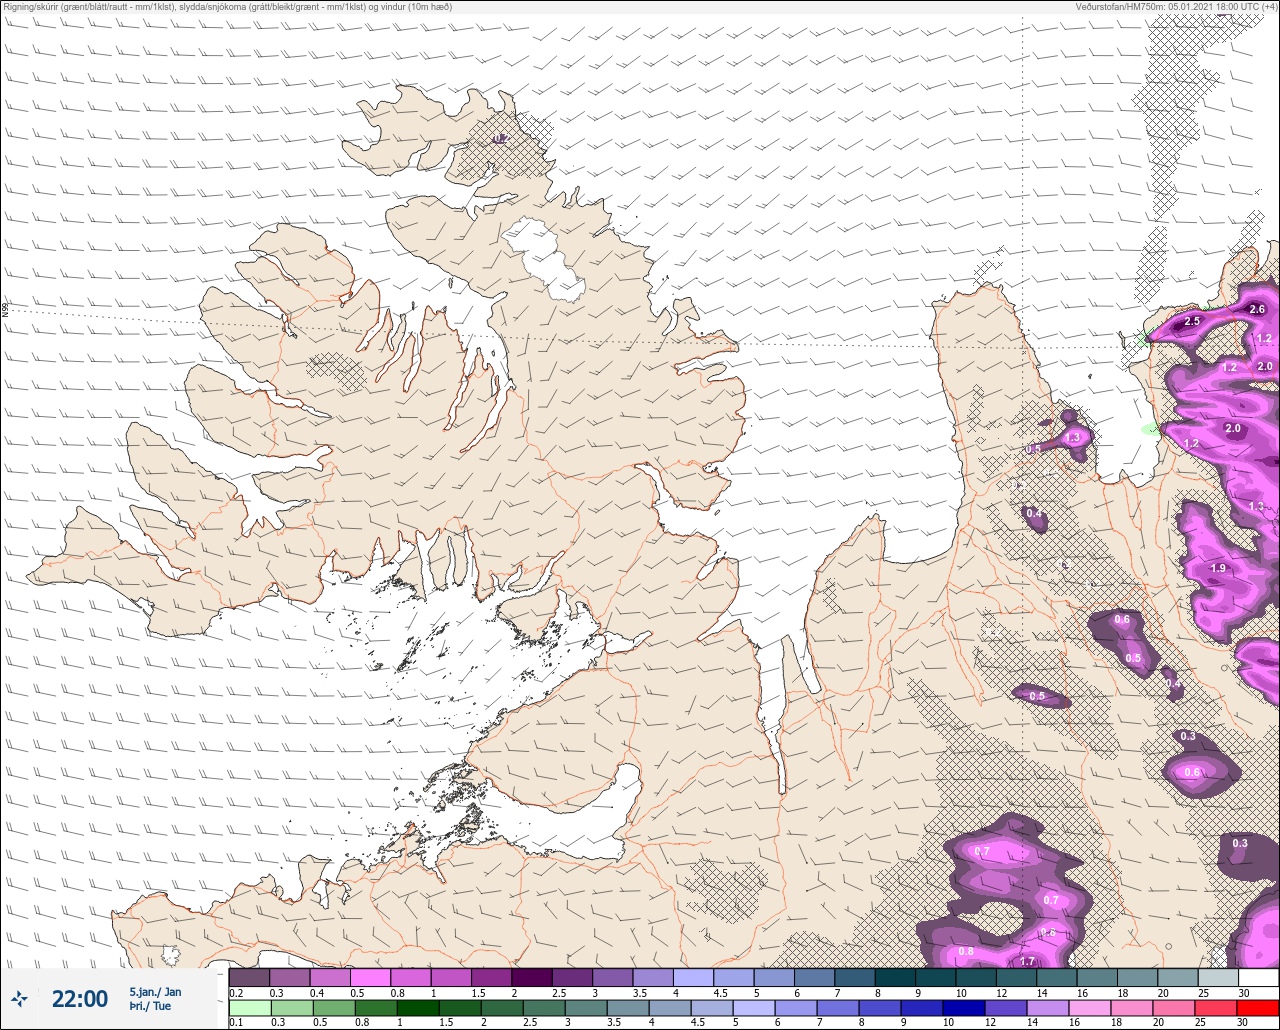This screenshot has height=1030, width=1280.
Task: Click the 'Þri./ Tue' weekday text
Action: (150, 1006)
